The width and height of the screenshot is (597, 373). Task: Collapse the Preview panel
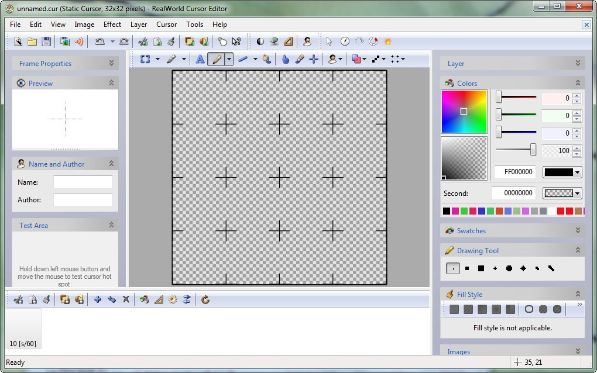click(111, 83)
